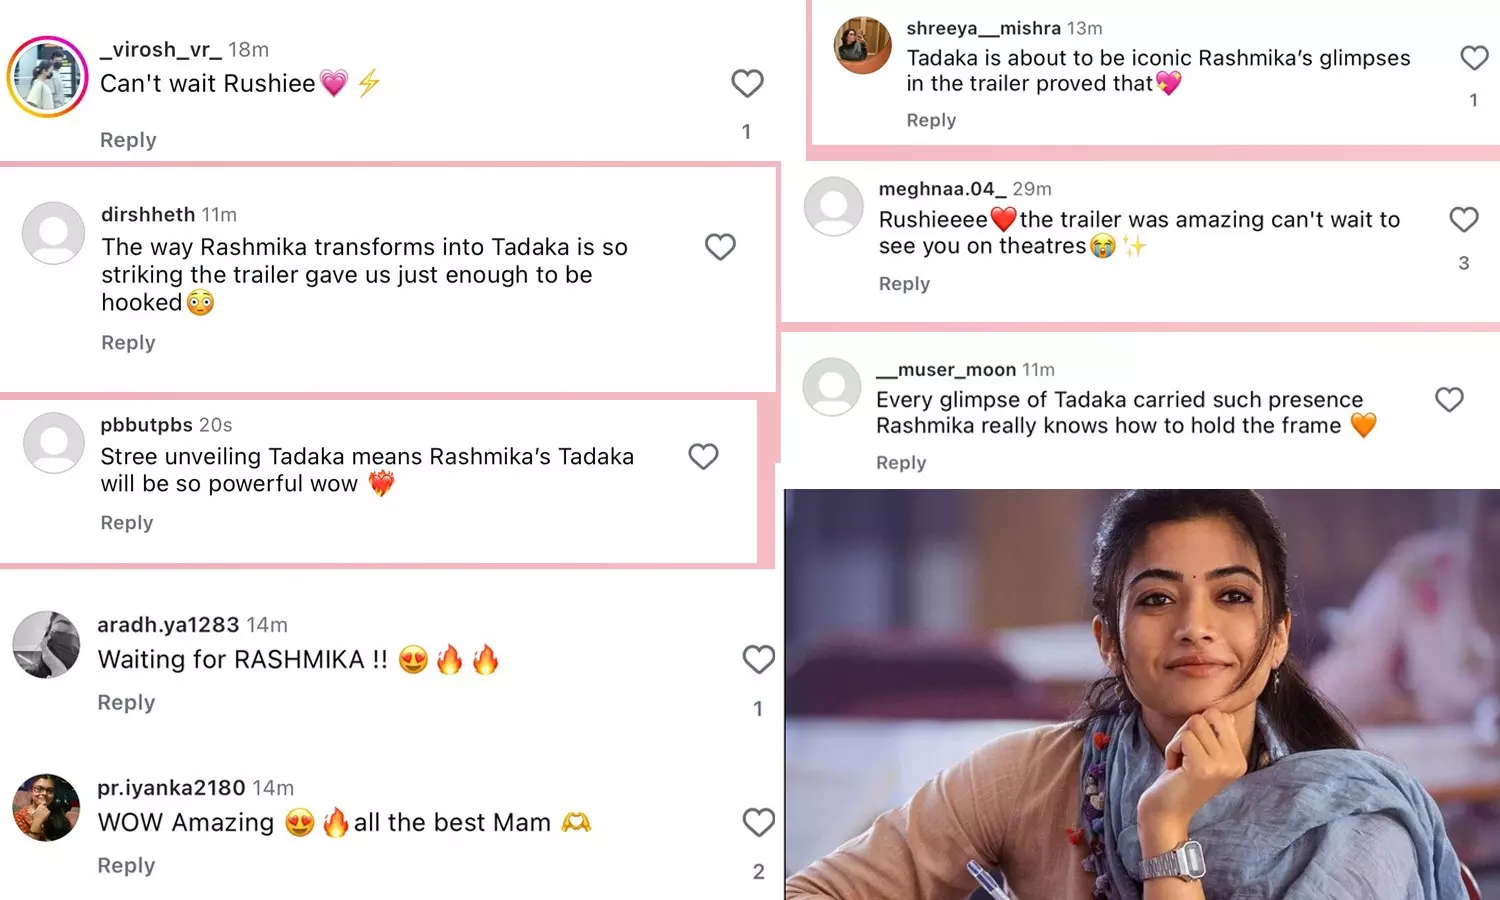Reply to dirshheth's comment

point(127,342)
